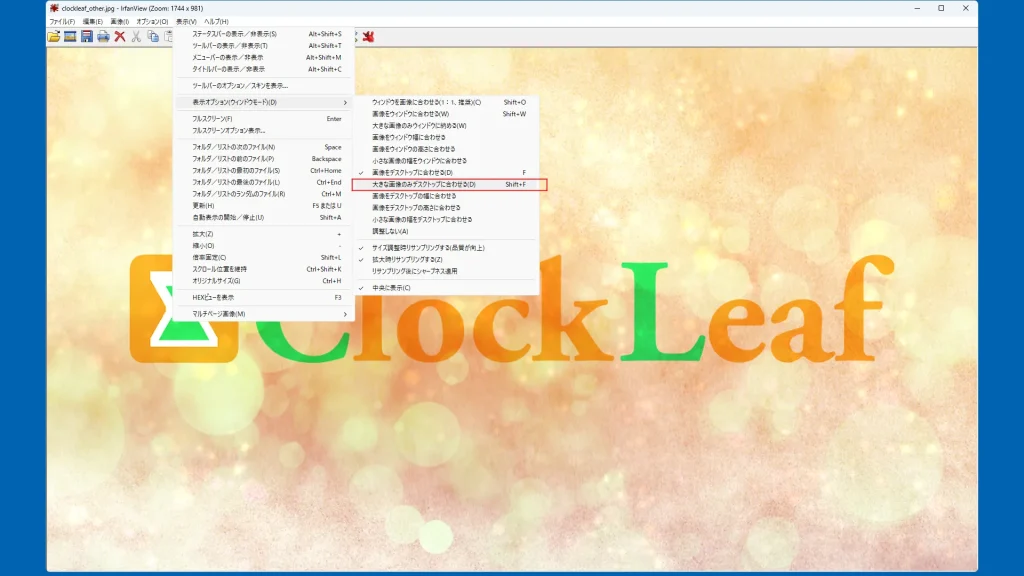The image size is (1024, 576).
Task: Select 画像をデスクトップの高さに合わせる
Action: pos(447,208)
